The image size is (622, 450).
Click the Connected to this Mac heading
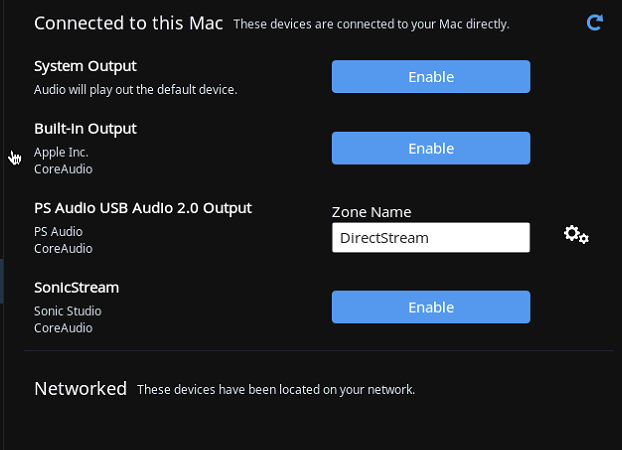click(129, 23)
